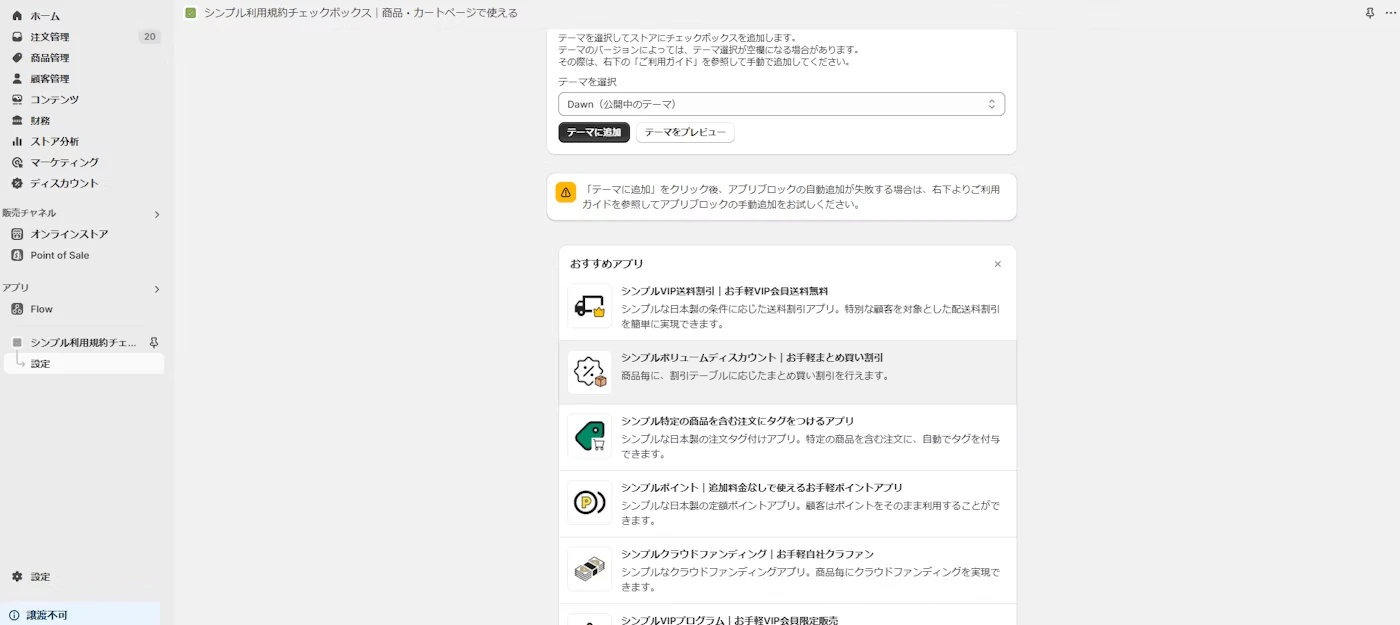Click the テーマをプレビュー button
The width and height of the screenshot is (1400, 625).
coord(685,132)
